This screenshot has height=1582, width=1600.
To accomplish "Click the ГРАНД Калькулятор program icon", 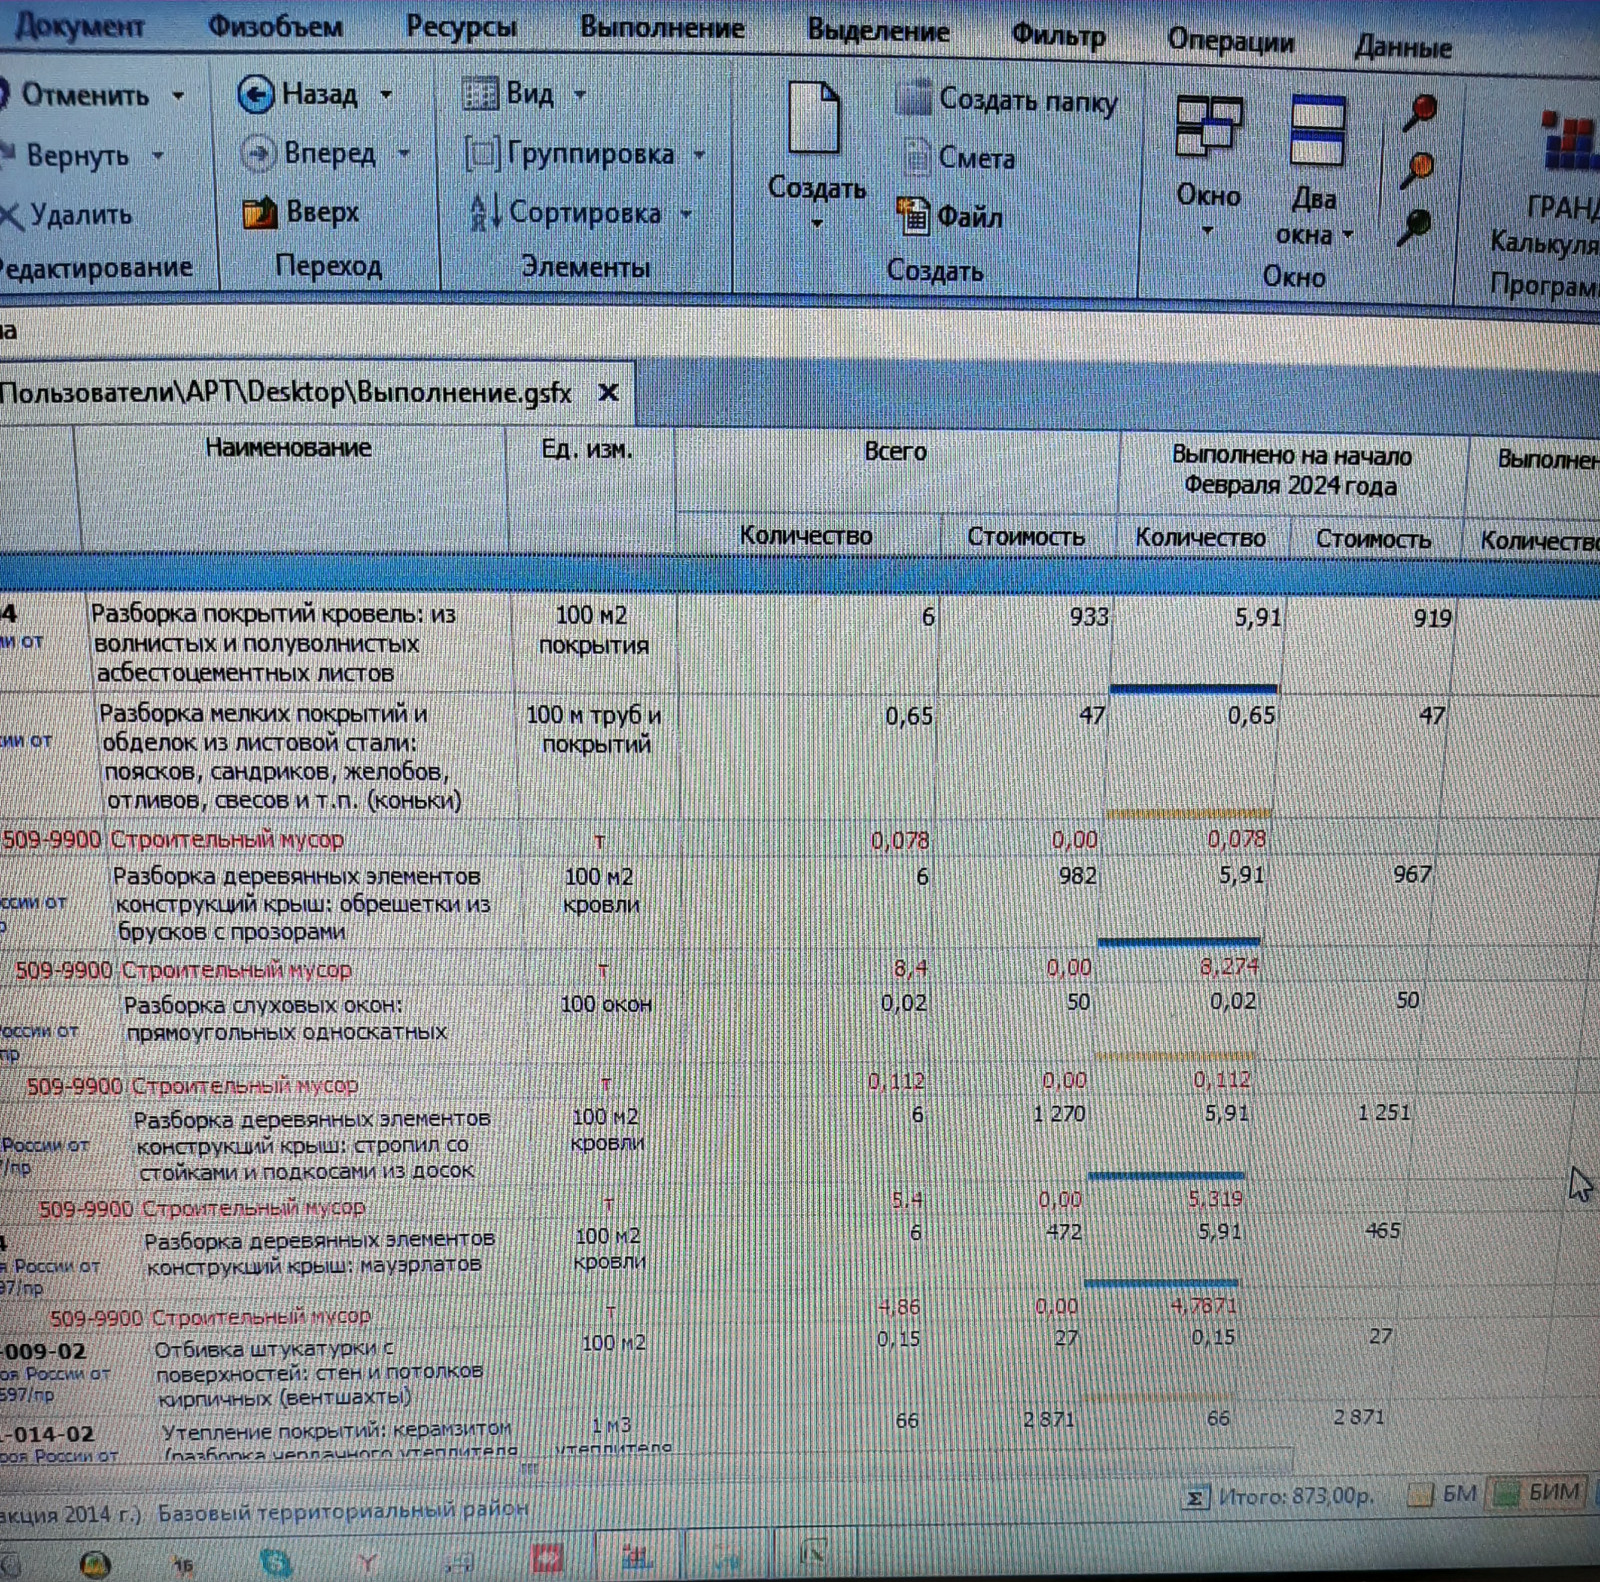I will (1571, 143).
